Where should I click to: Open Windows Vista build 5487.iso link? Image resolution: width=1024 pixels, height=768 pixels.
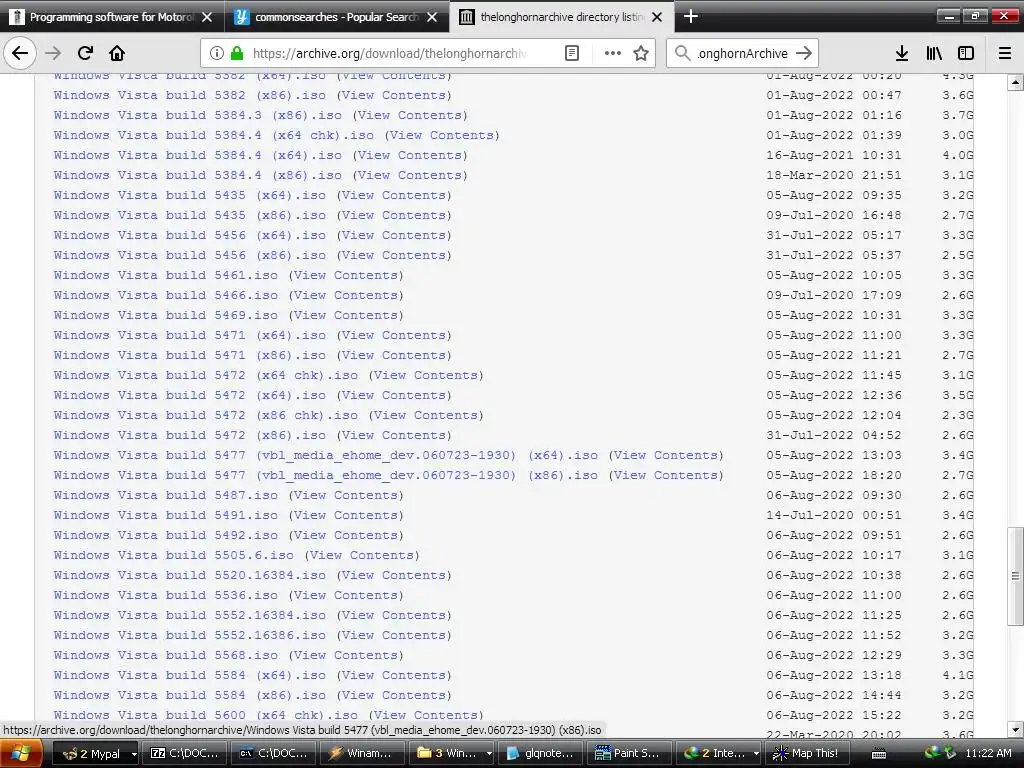point(165,495)
